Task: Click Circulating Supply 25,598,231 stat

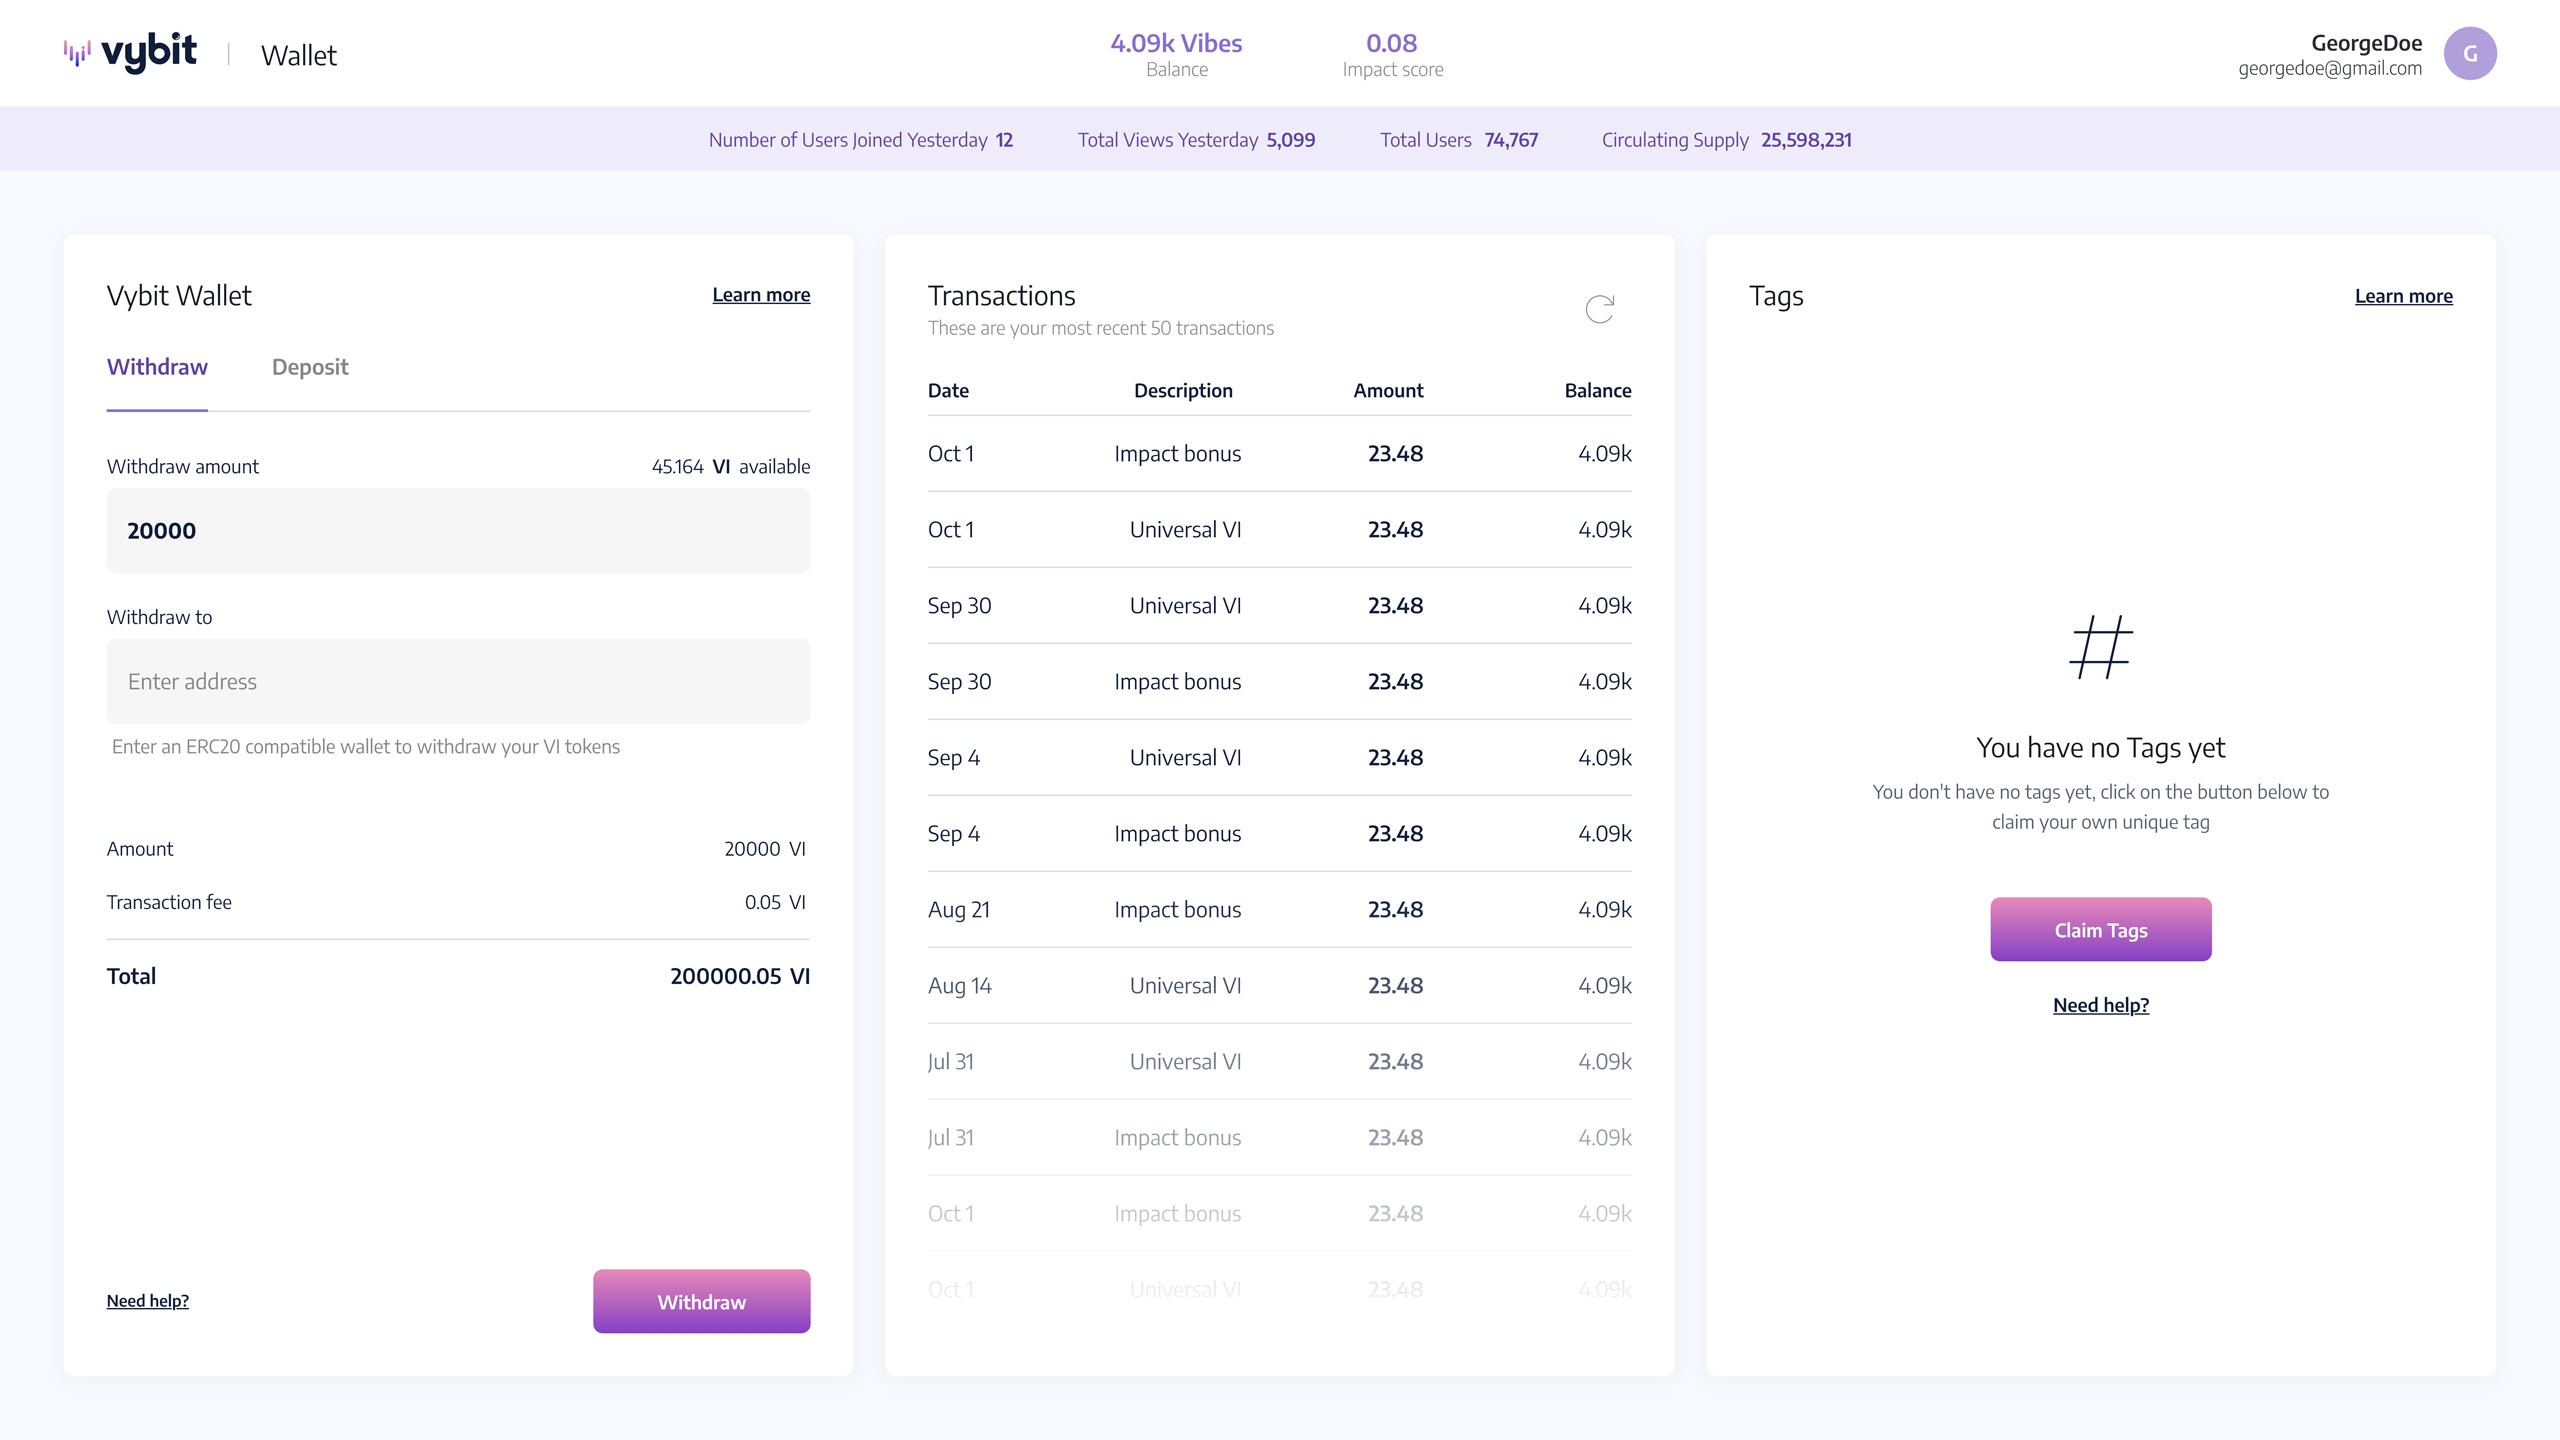Action: pyautogui.click(x=1726, y=140)
